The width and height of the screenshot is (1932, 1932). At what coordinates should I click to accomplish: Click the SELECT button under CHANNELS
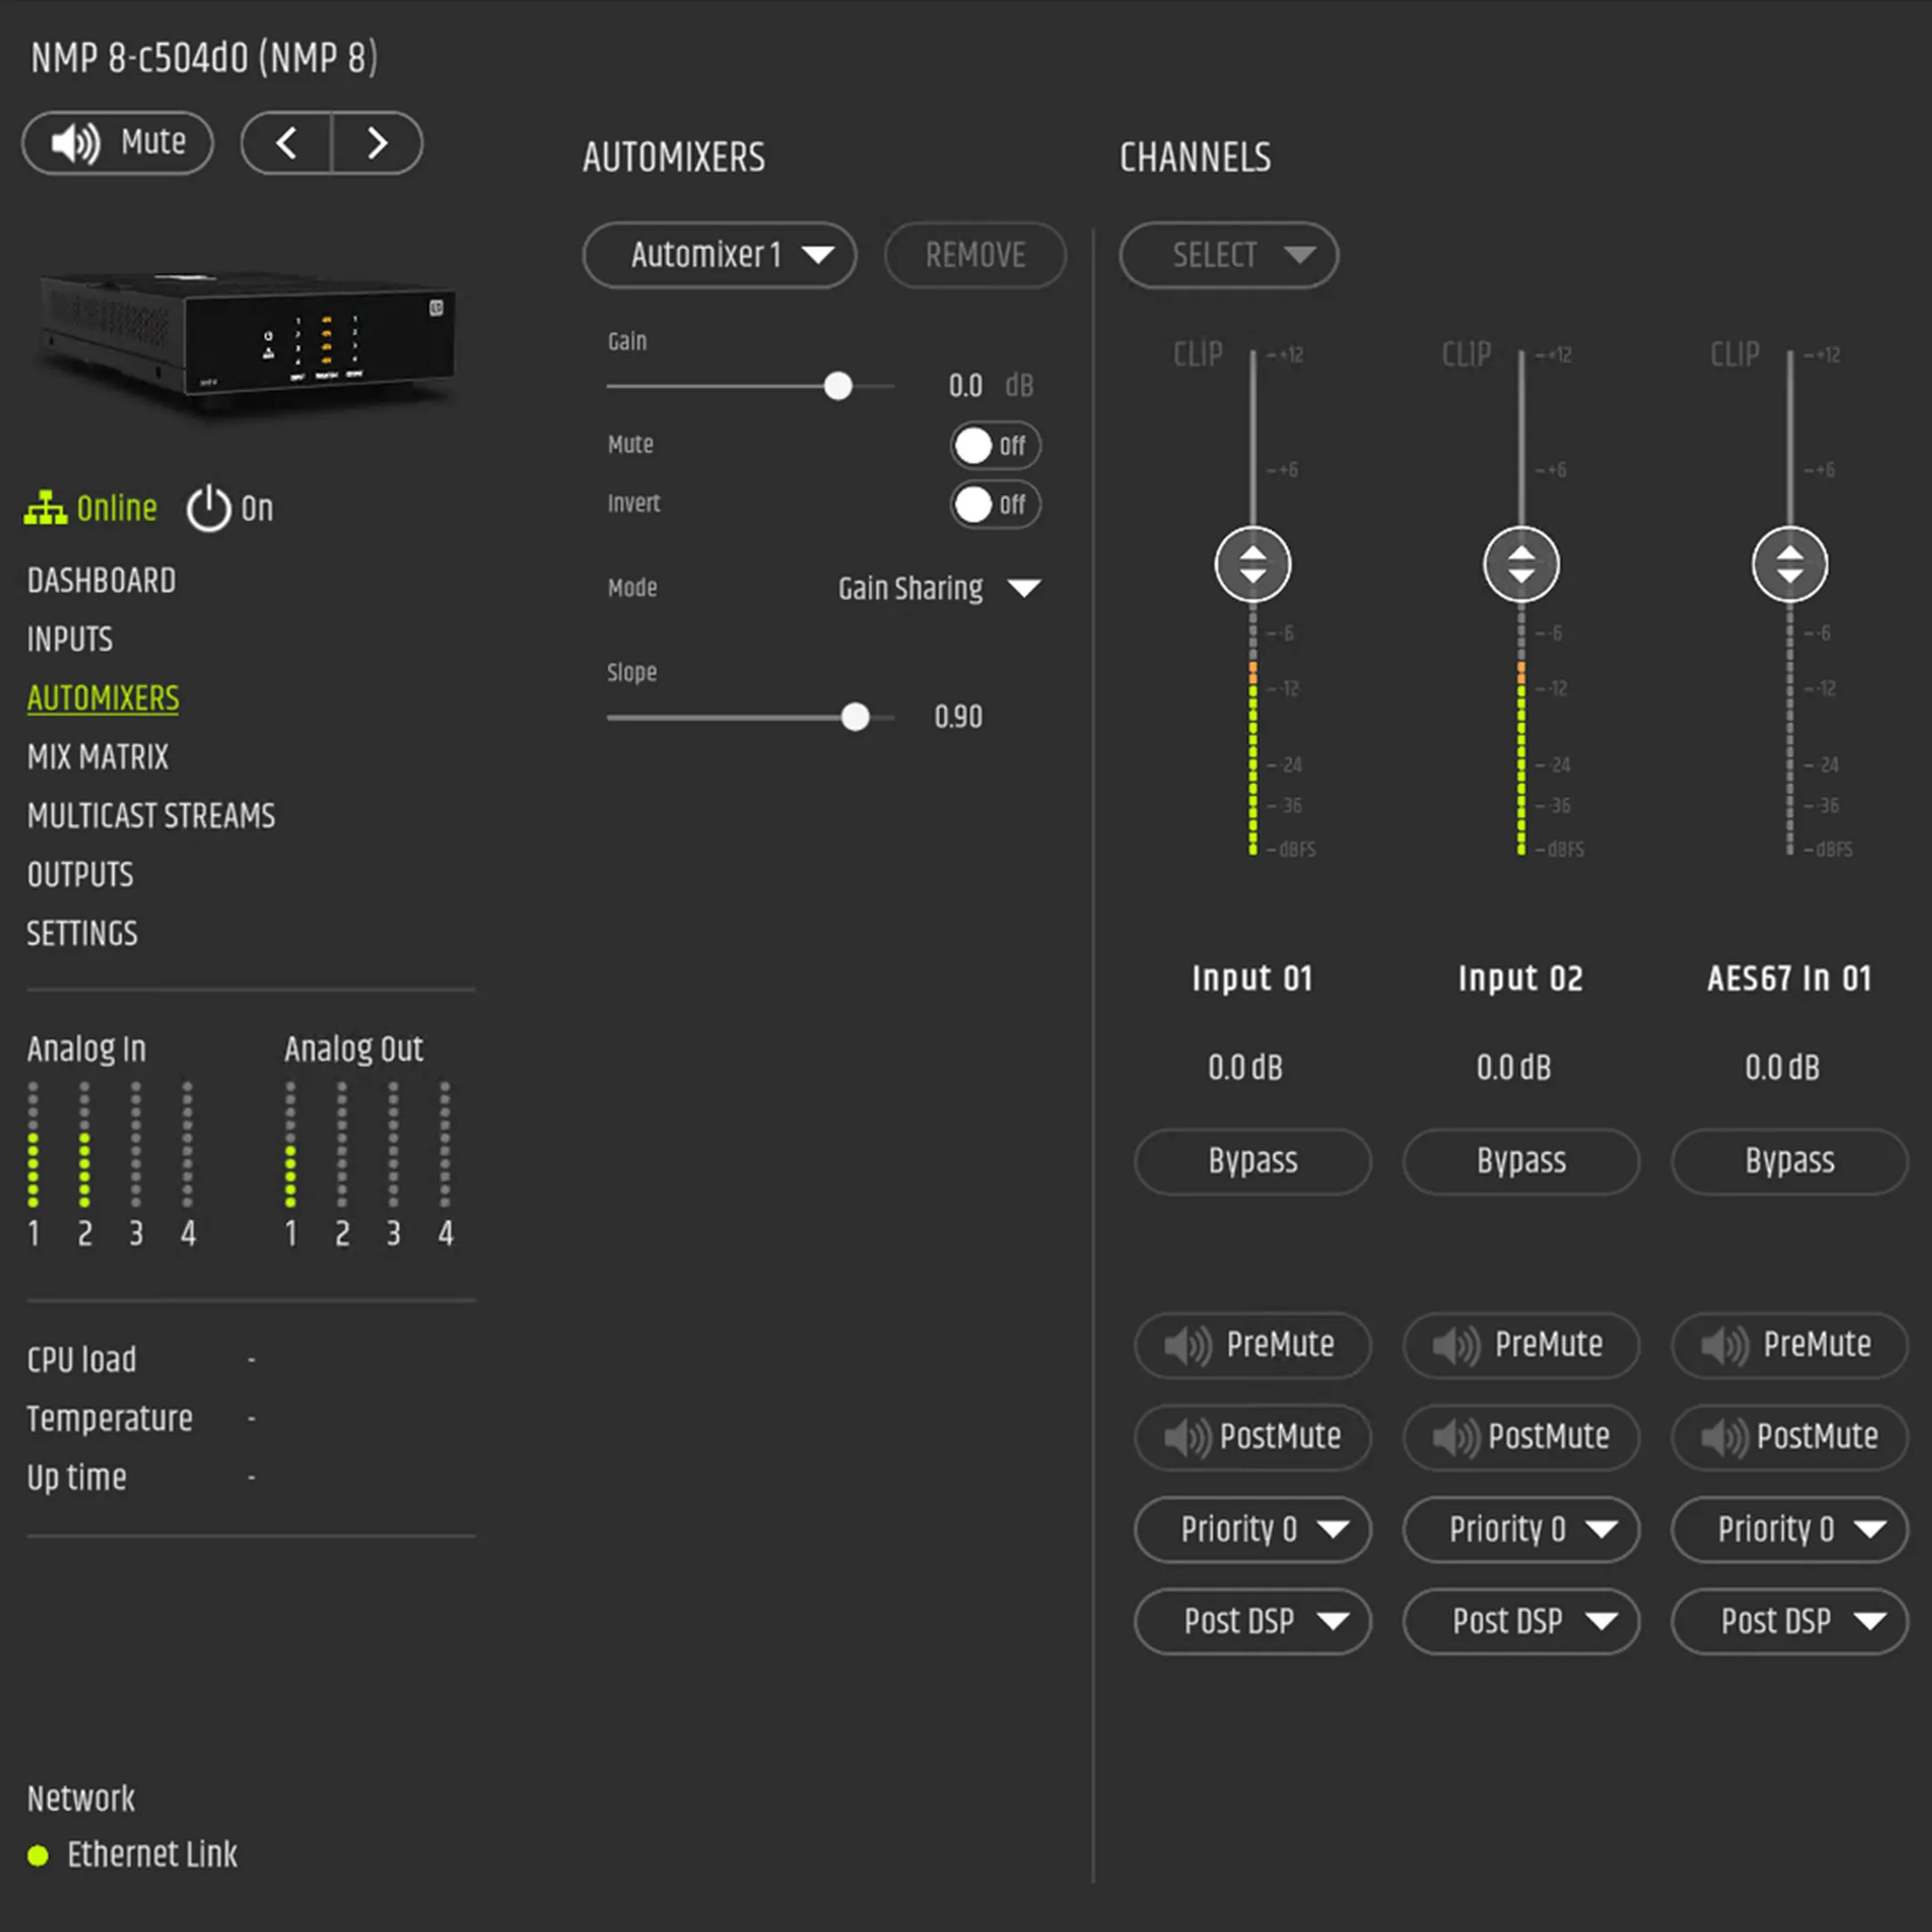pyautogui.click(x=1228, y=256)
